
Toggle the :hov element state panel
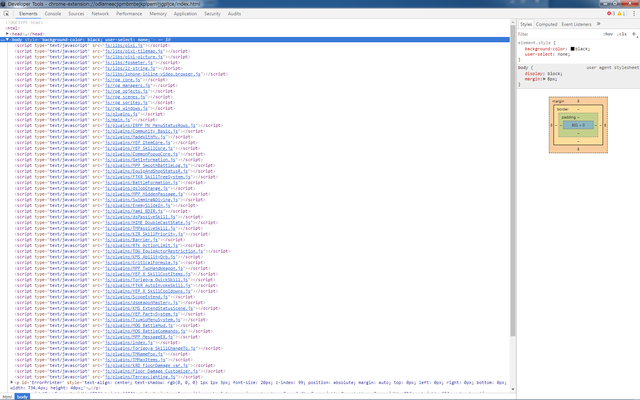(608, 34)
